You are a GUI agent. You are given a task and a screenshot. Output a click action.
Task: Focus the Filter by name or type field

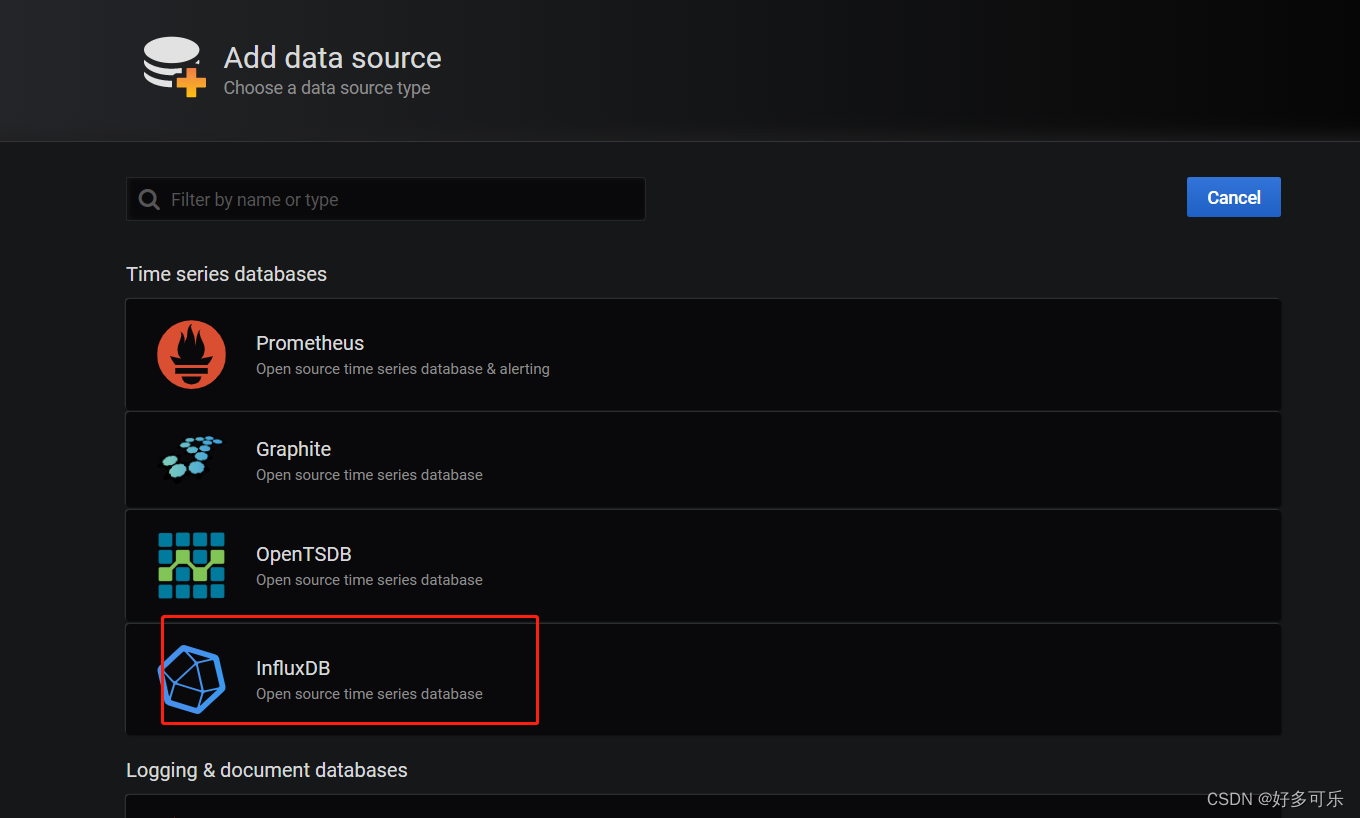386,199
